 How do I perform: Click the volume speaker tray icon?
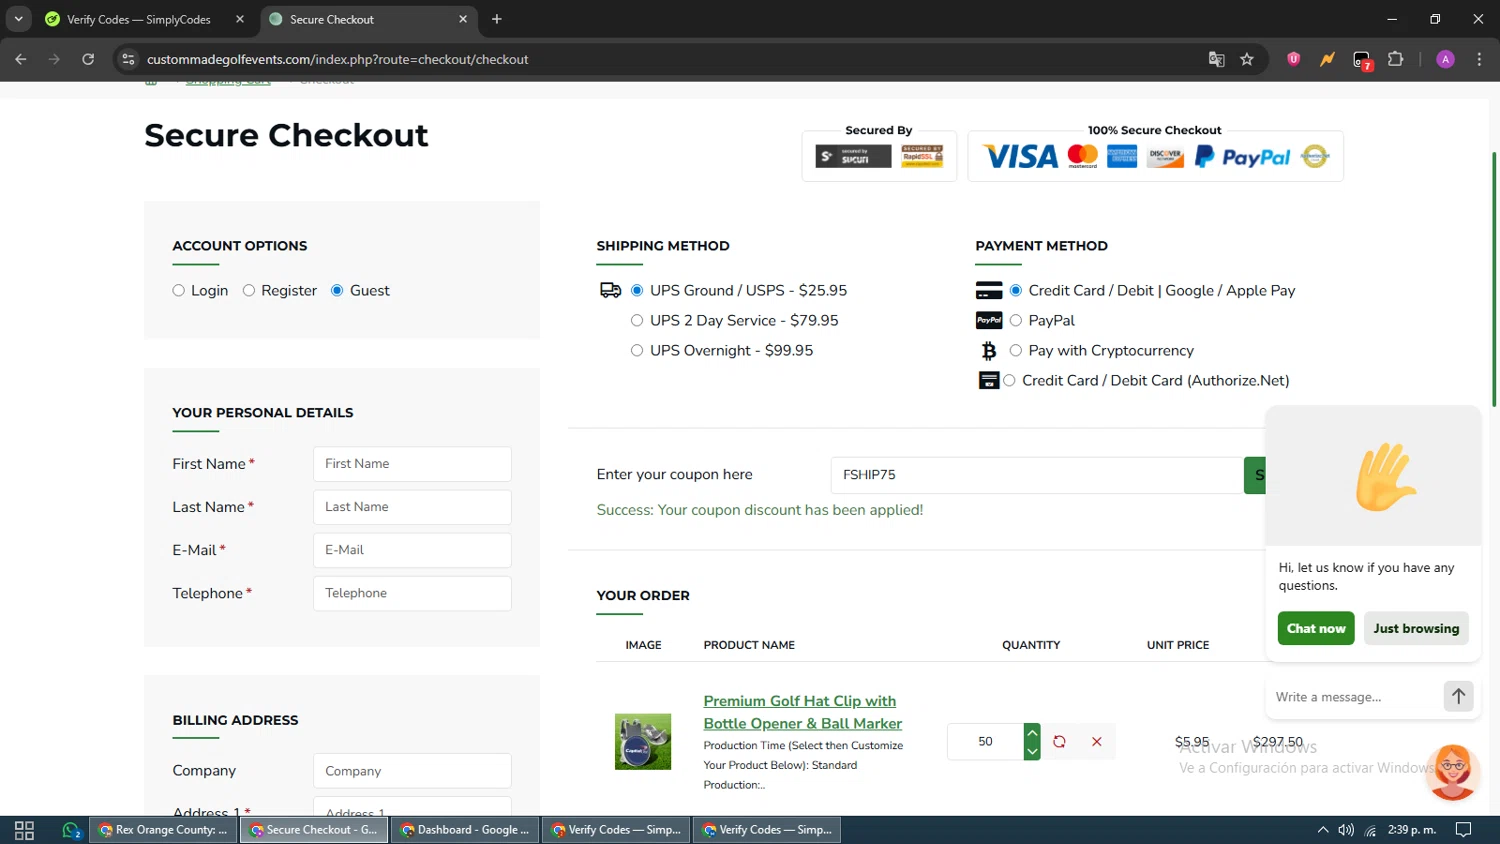(1346, 830)
